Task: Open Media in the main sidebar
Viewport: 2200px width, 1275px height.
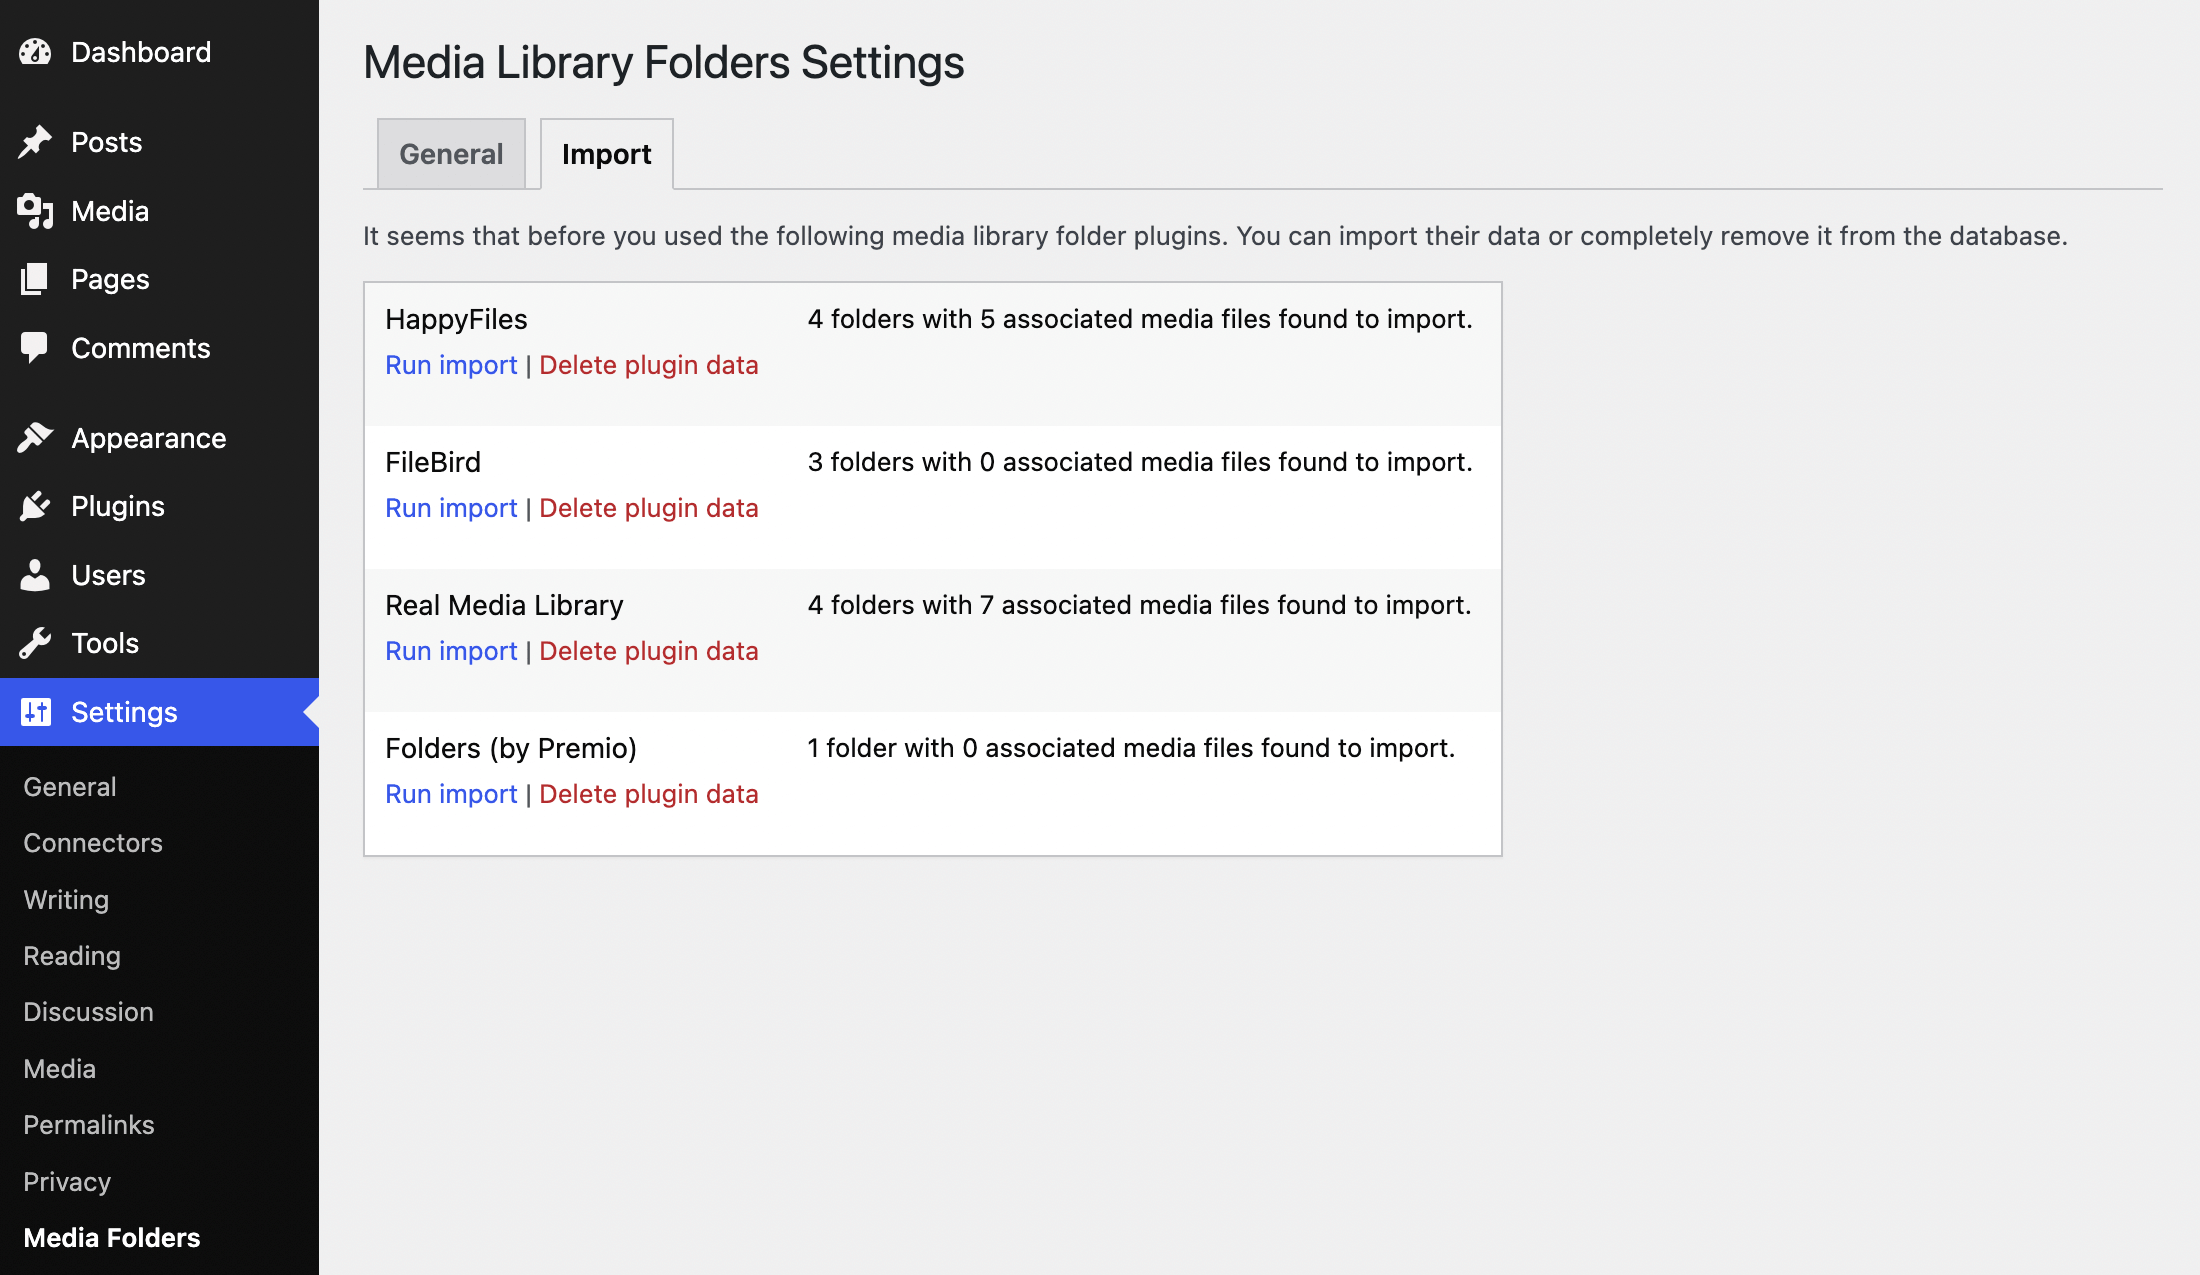Action: point(110,211)
